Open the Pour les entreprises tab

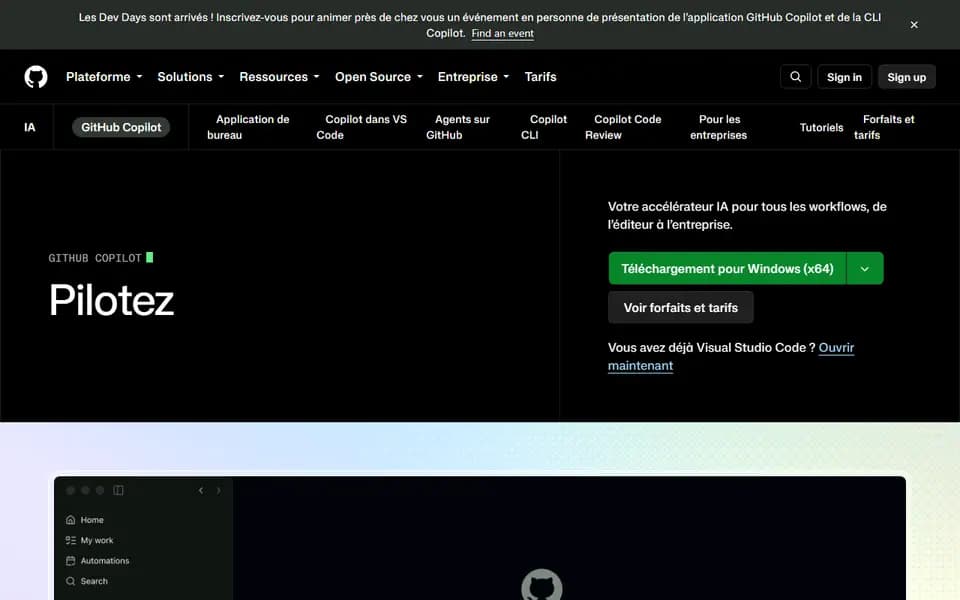[x=719, y=127]
